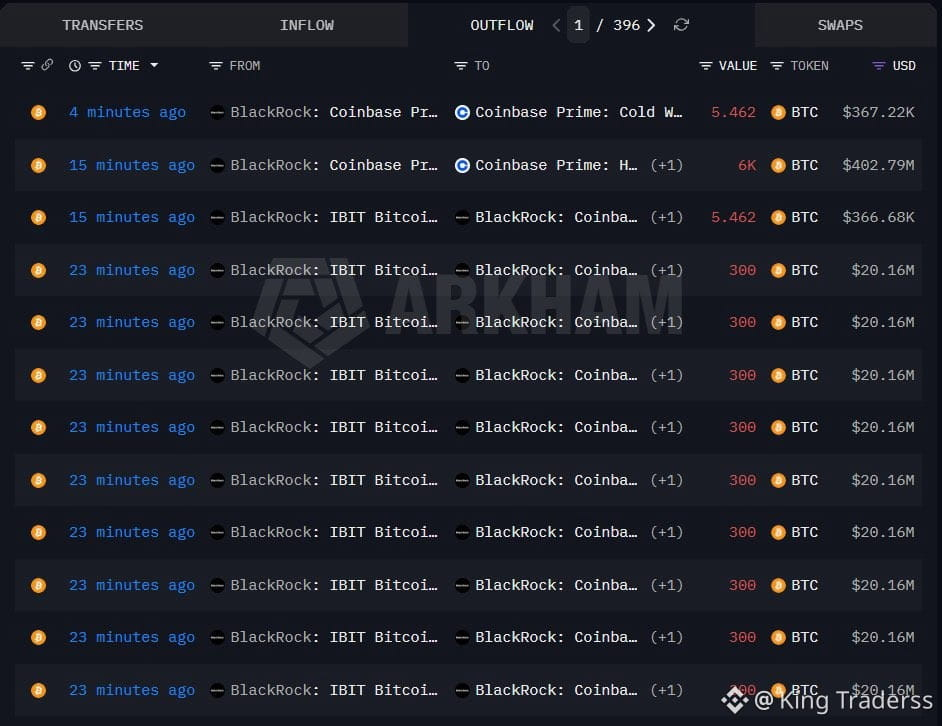Click the link icon in table header
This screenshot has height=726, width=942.
[47, 65]
